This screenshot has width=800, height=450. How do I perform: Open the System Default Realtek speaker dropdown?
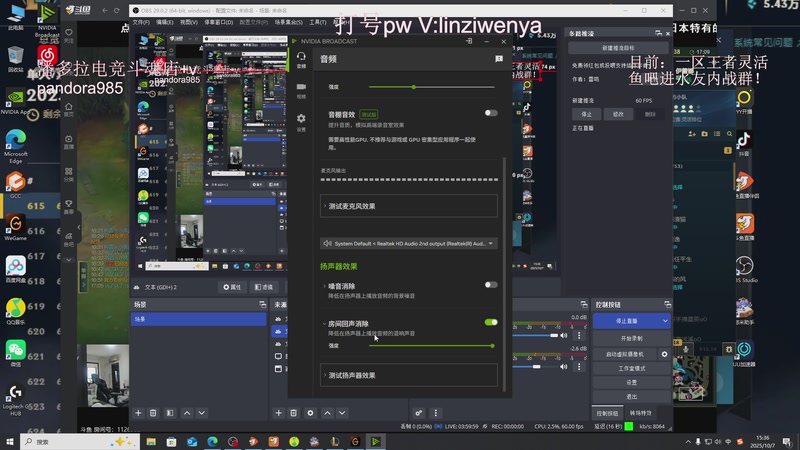pyautogui.click(x=409, y=243)
